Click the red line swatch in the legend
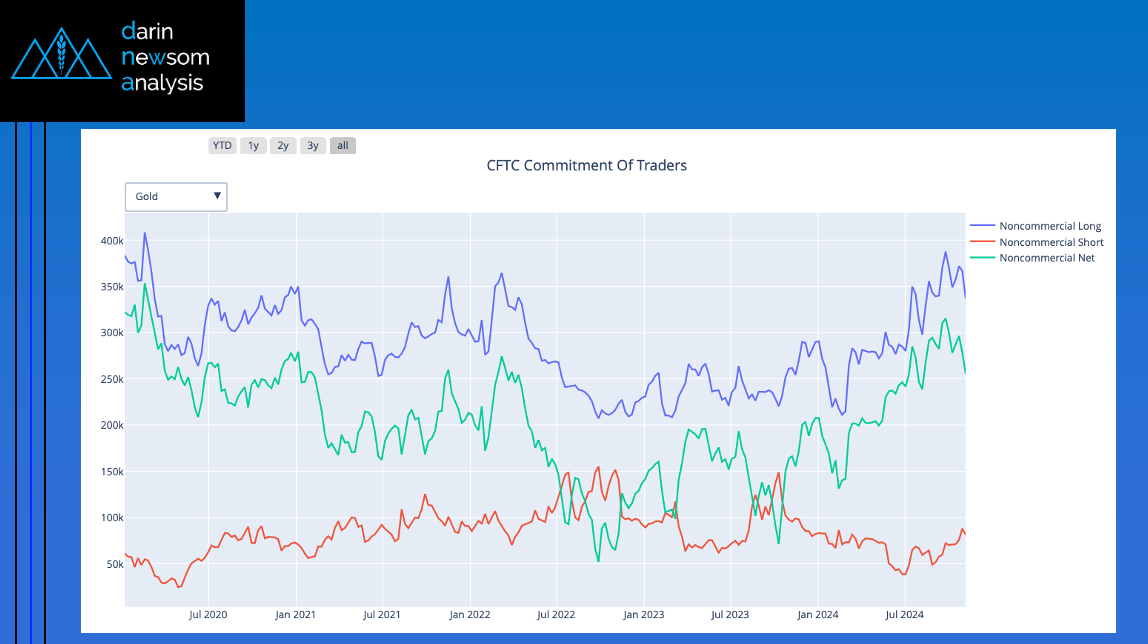The image size is (1148, 644). [x=982, y=242]
